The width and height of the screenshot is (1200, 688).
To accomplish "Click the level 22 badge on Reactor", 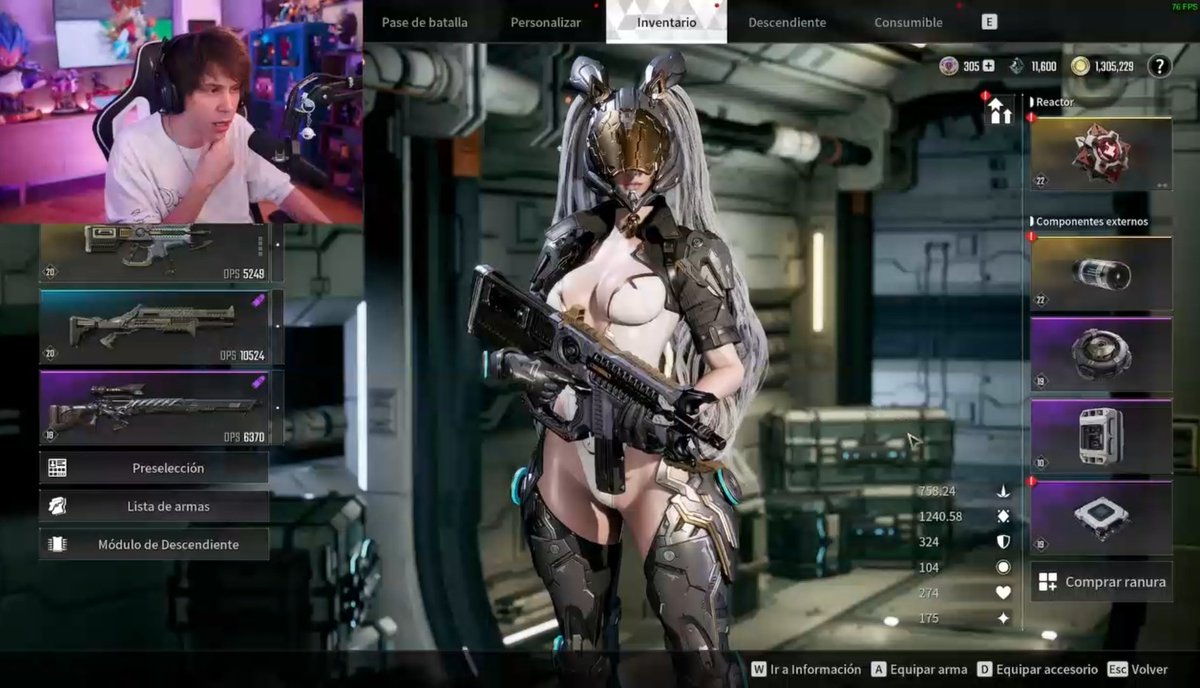I will [1041, 181].
